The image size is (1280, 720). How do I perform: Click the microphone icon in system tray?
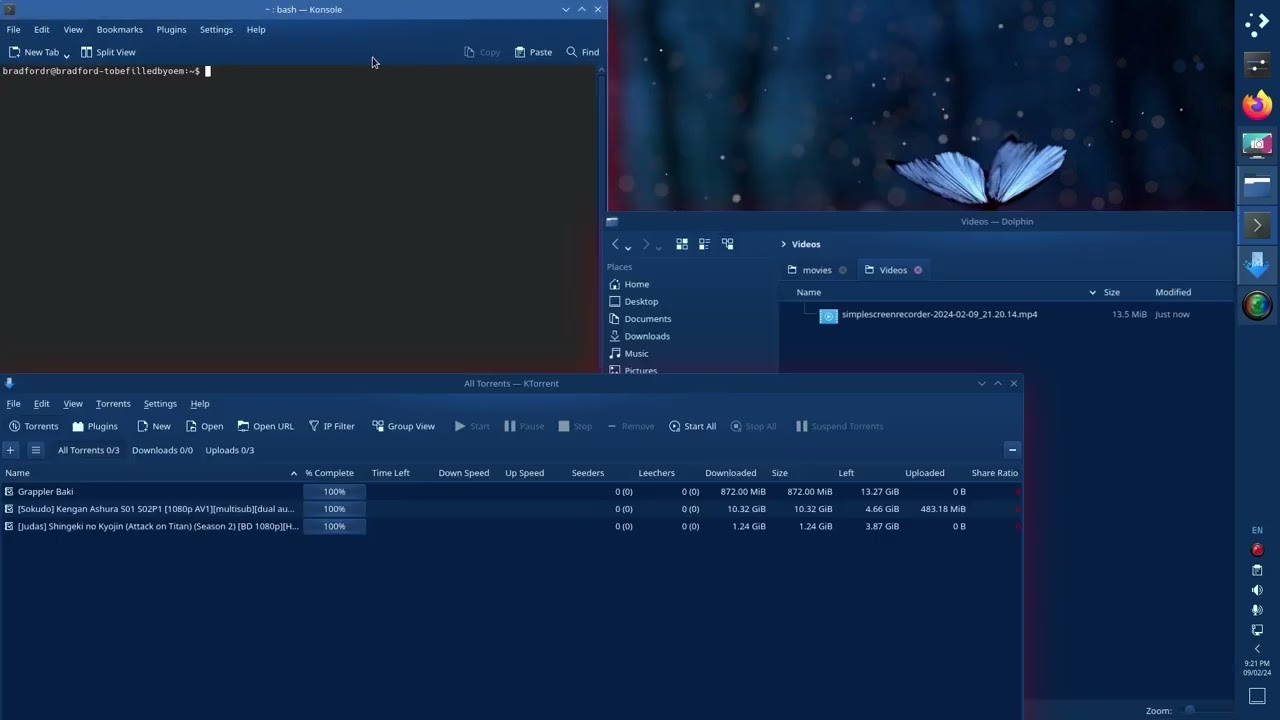tap(1257, 610)
